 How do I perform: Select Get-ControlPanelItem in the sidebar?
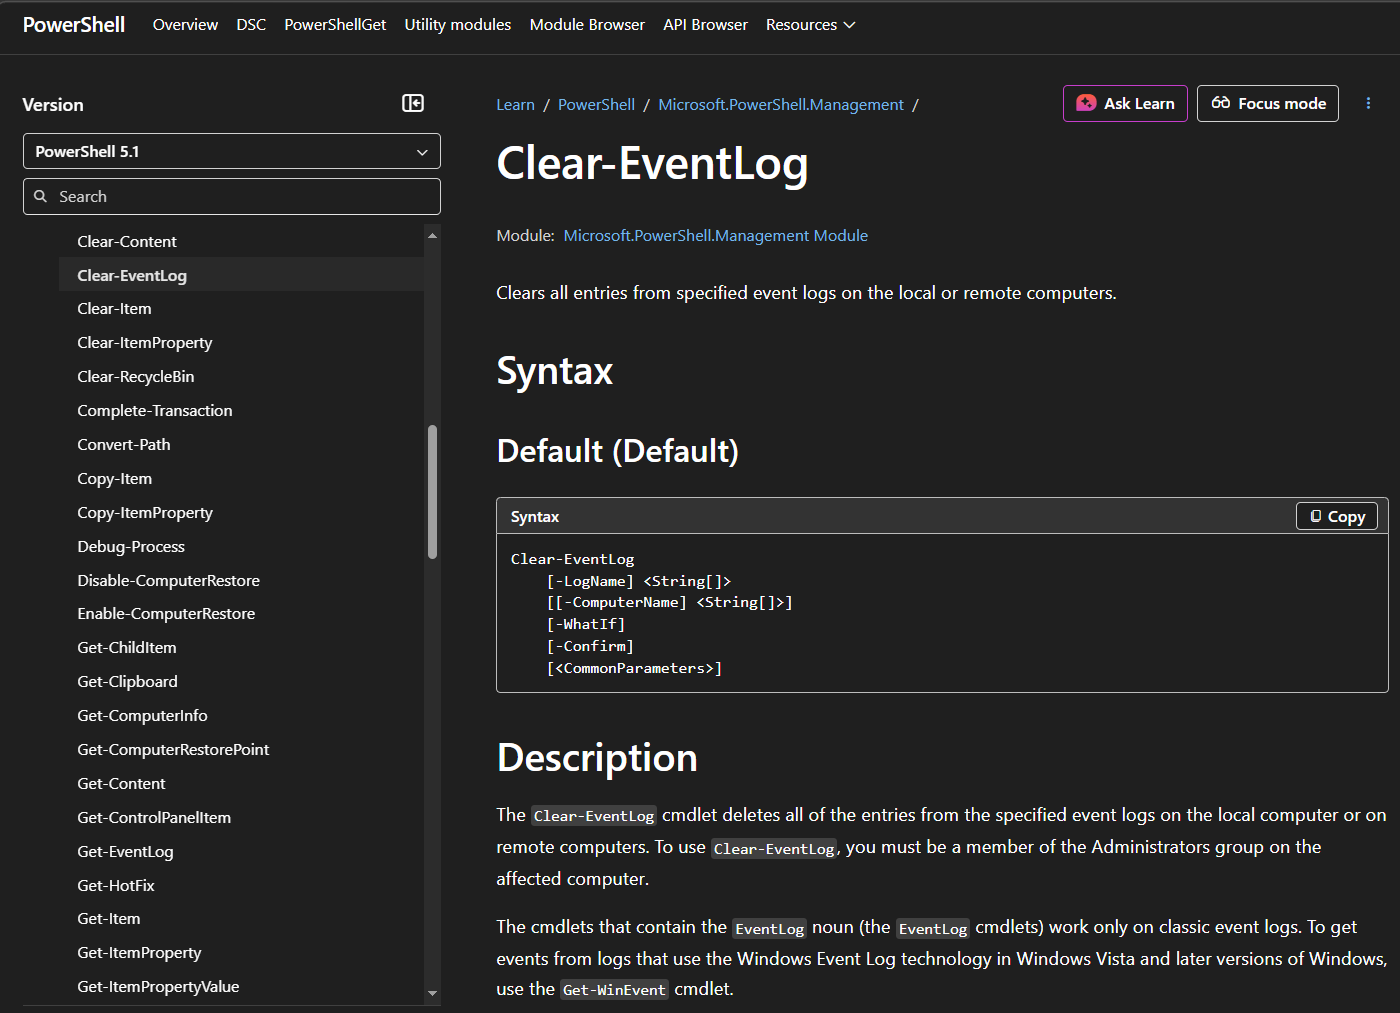(x=154, y=818)
